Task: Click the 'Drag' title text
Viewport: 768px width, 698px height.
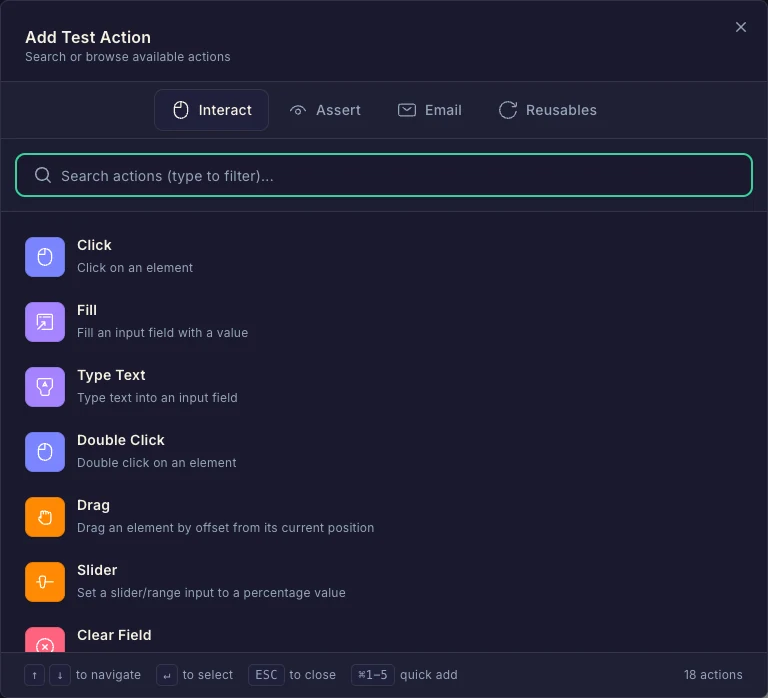Action: click(93, 505)
